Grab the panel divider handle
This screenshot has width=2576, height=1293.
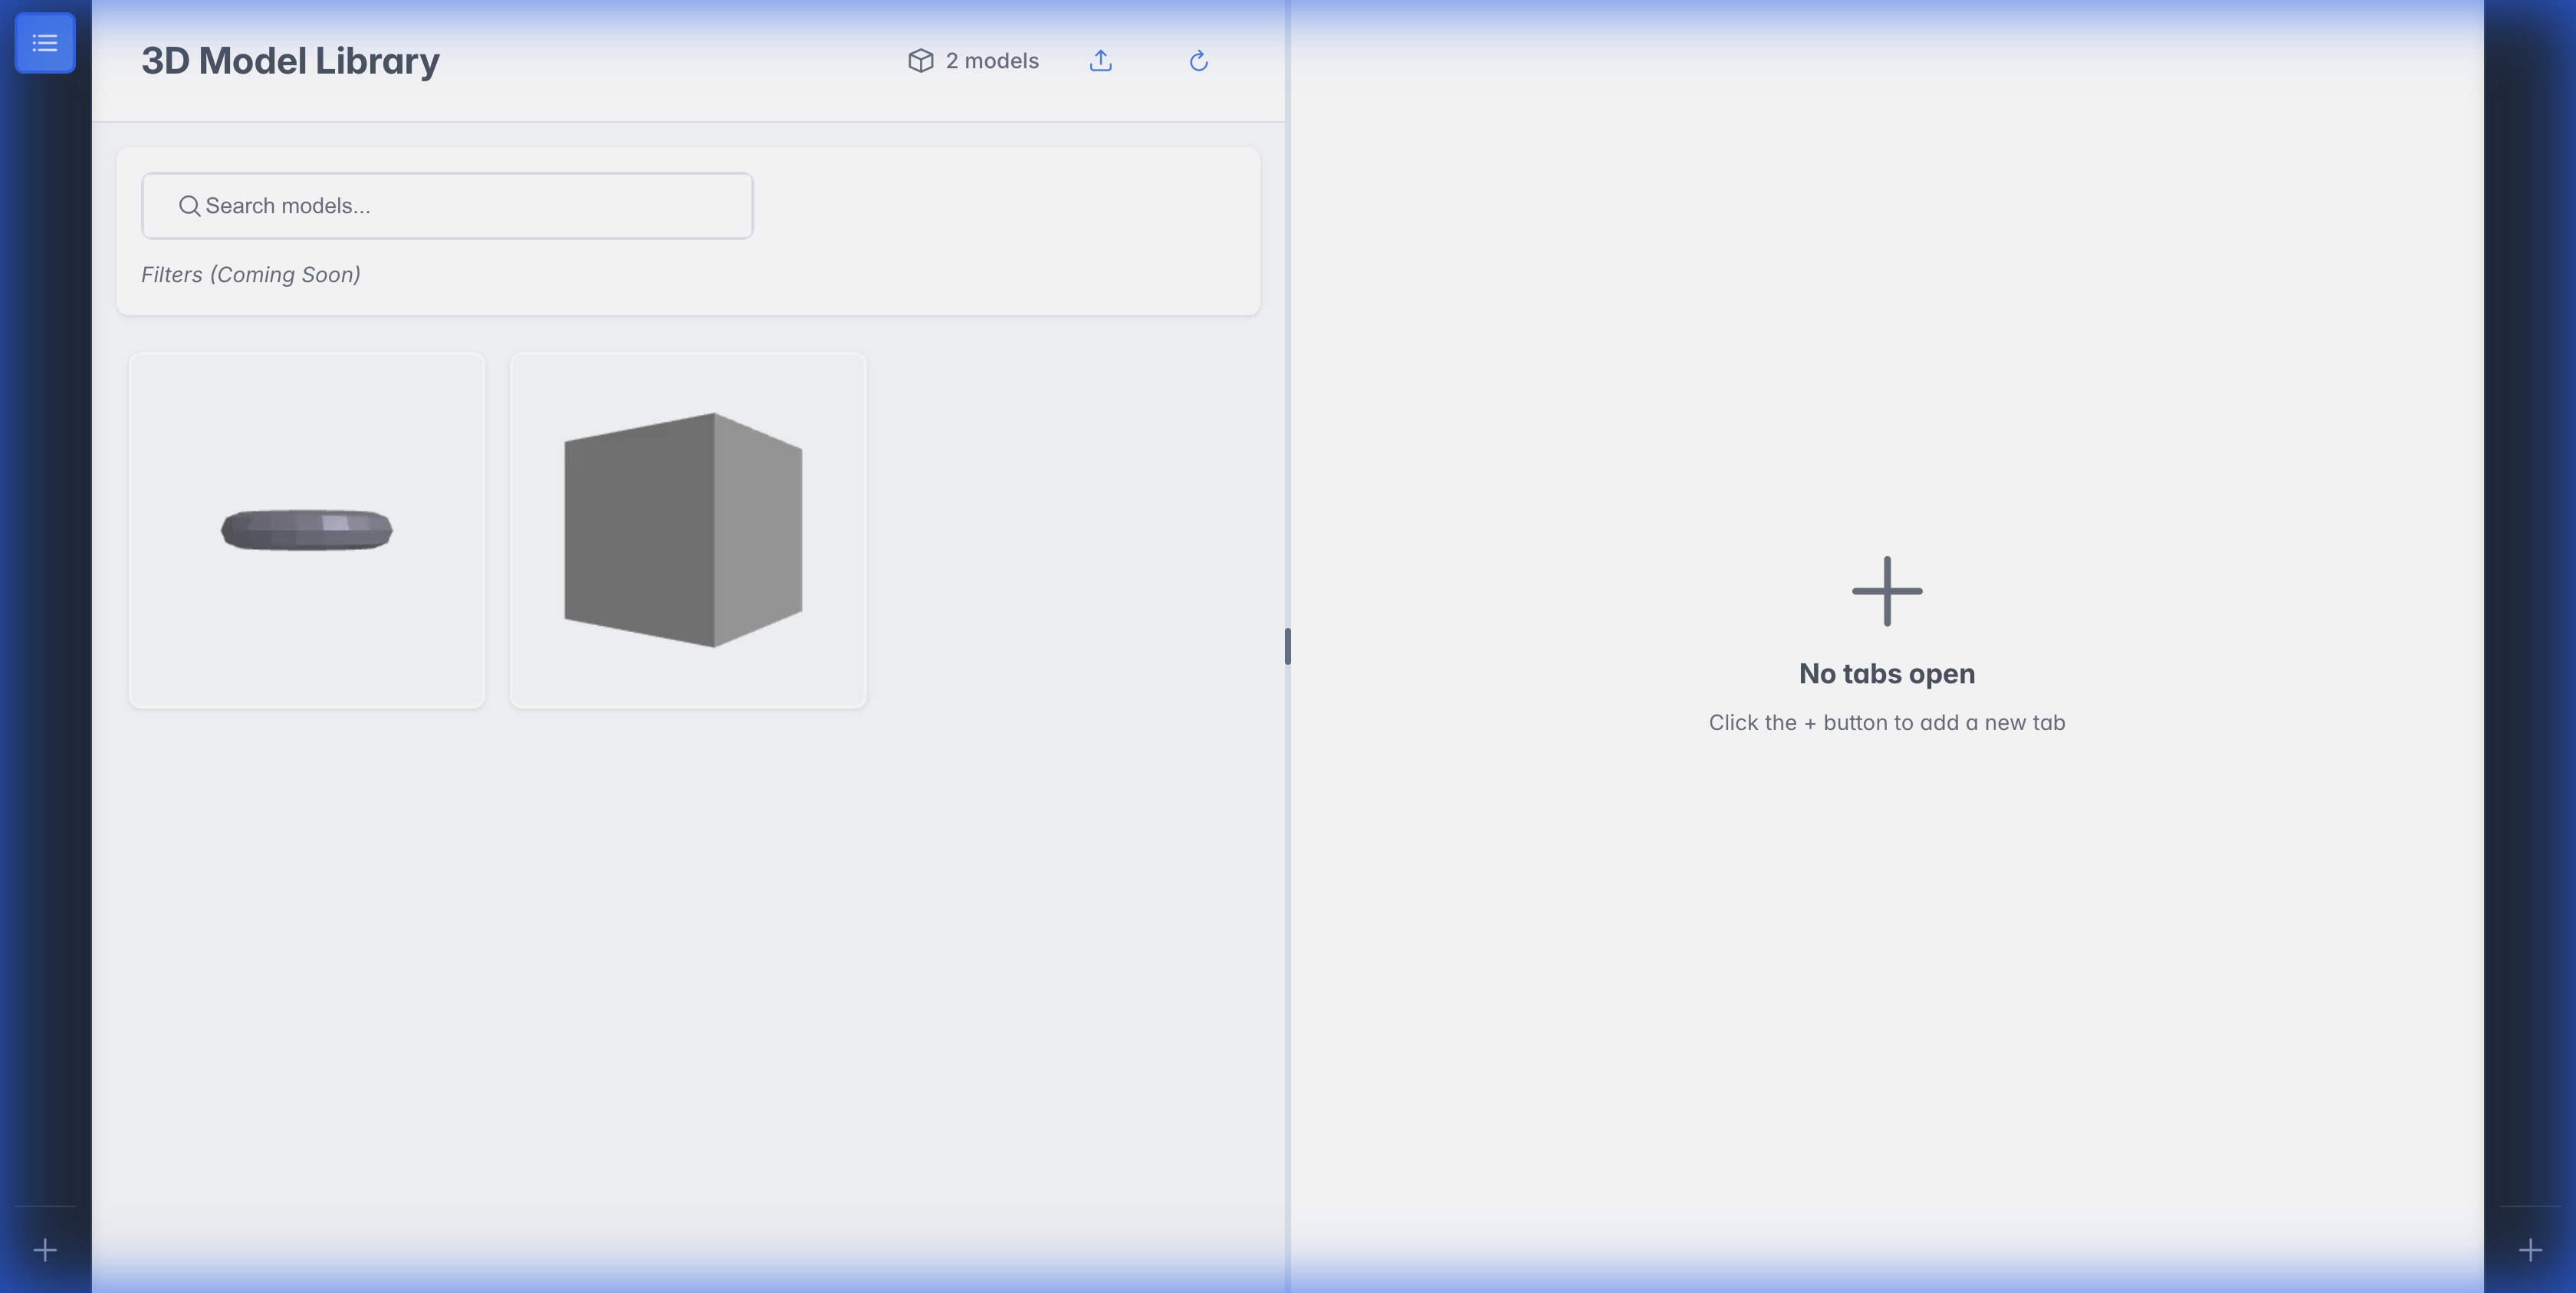[x=1287, y=646]
